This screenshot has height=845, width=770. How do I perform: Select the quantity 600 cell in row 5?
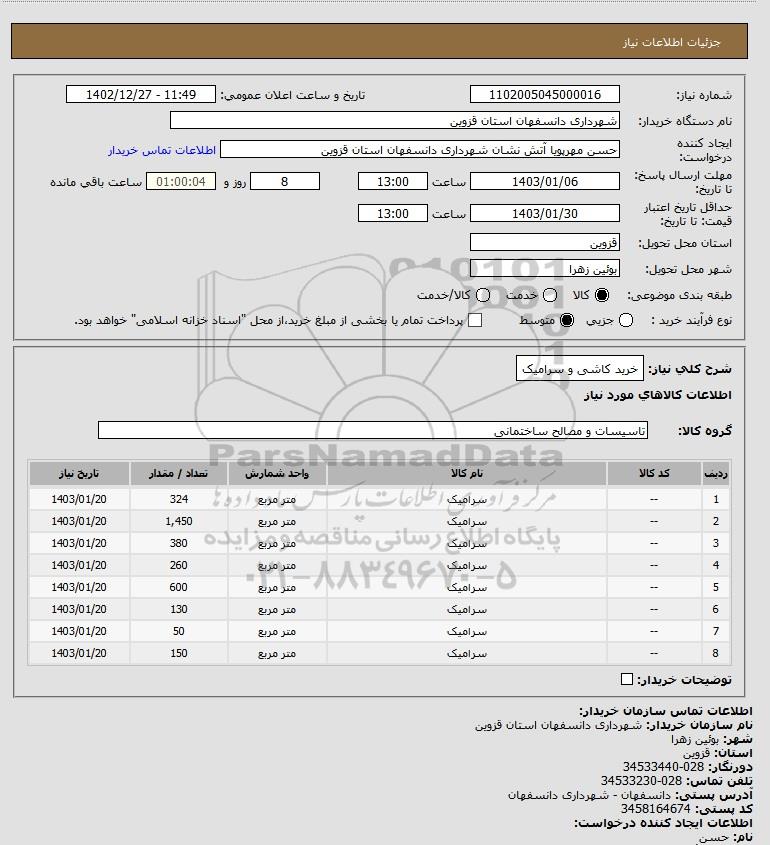[x=179, y=587]
